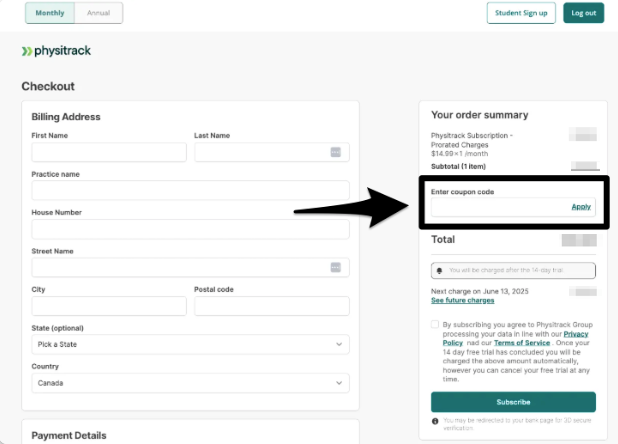Open the State dropdown

(x=190, y=344)
